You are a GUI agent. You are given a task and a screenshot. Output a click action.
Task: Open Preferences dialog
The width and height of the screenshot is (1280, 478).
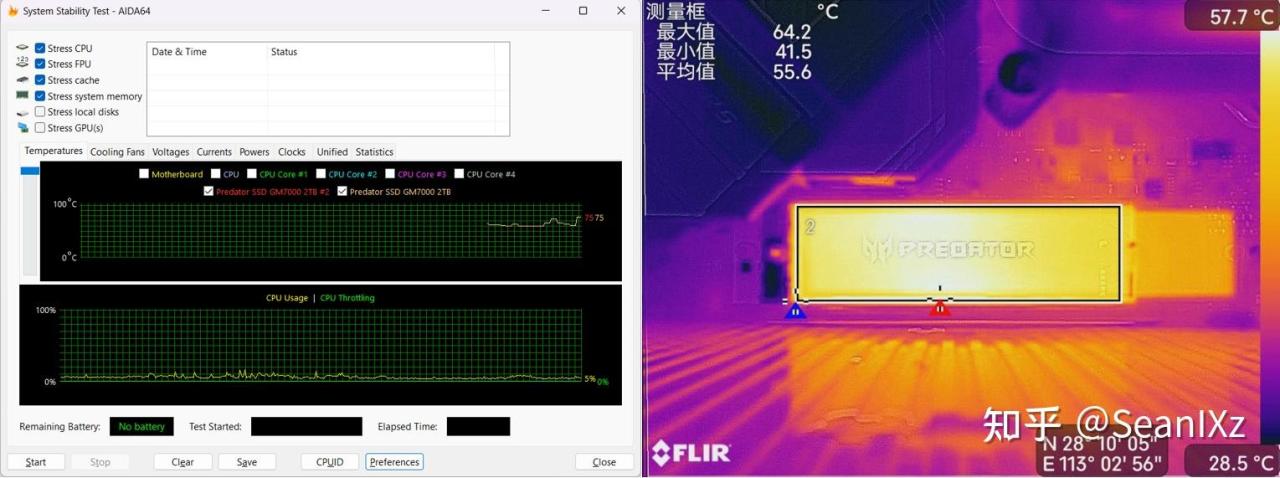(x=394, y=462)
